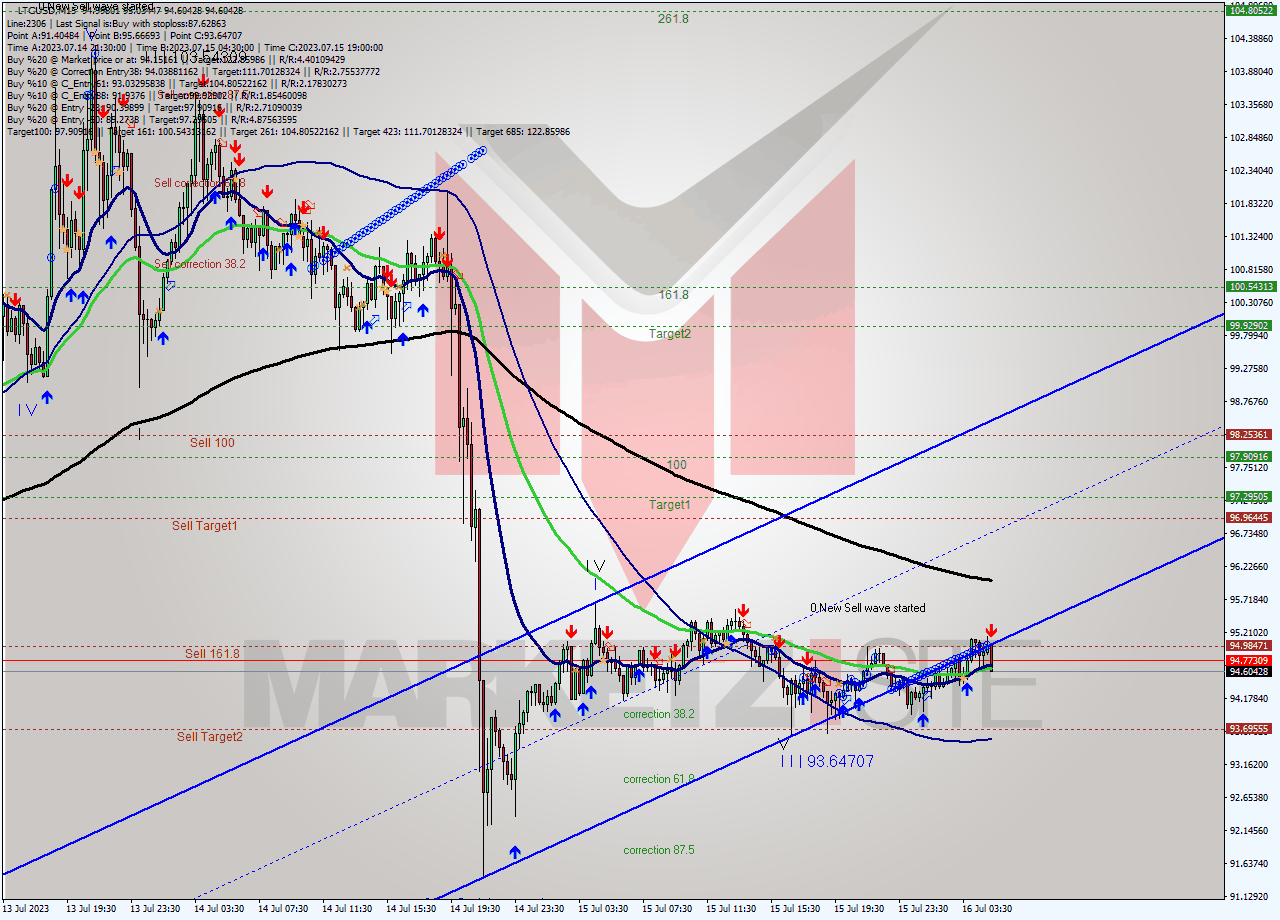Click the green 99.92902 price tag
The image size is (1280, 920).
point(1250,325)
